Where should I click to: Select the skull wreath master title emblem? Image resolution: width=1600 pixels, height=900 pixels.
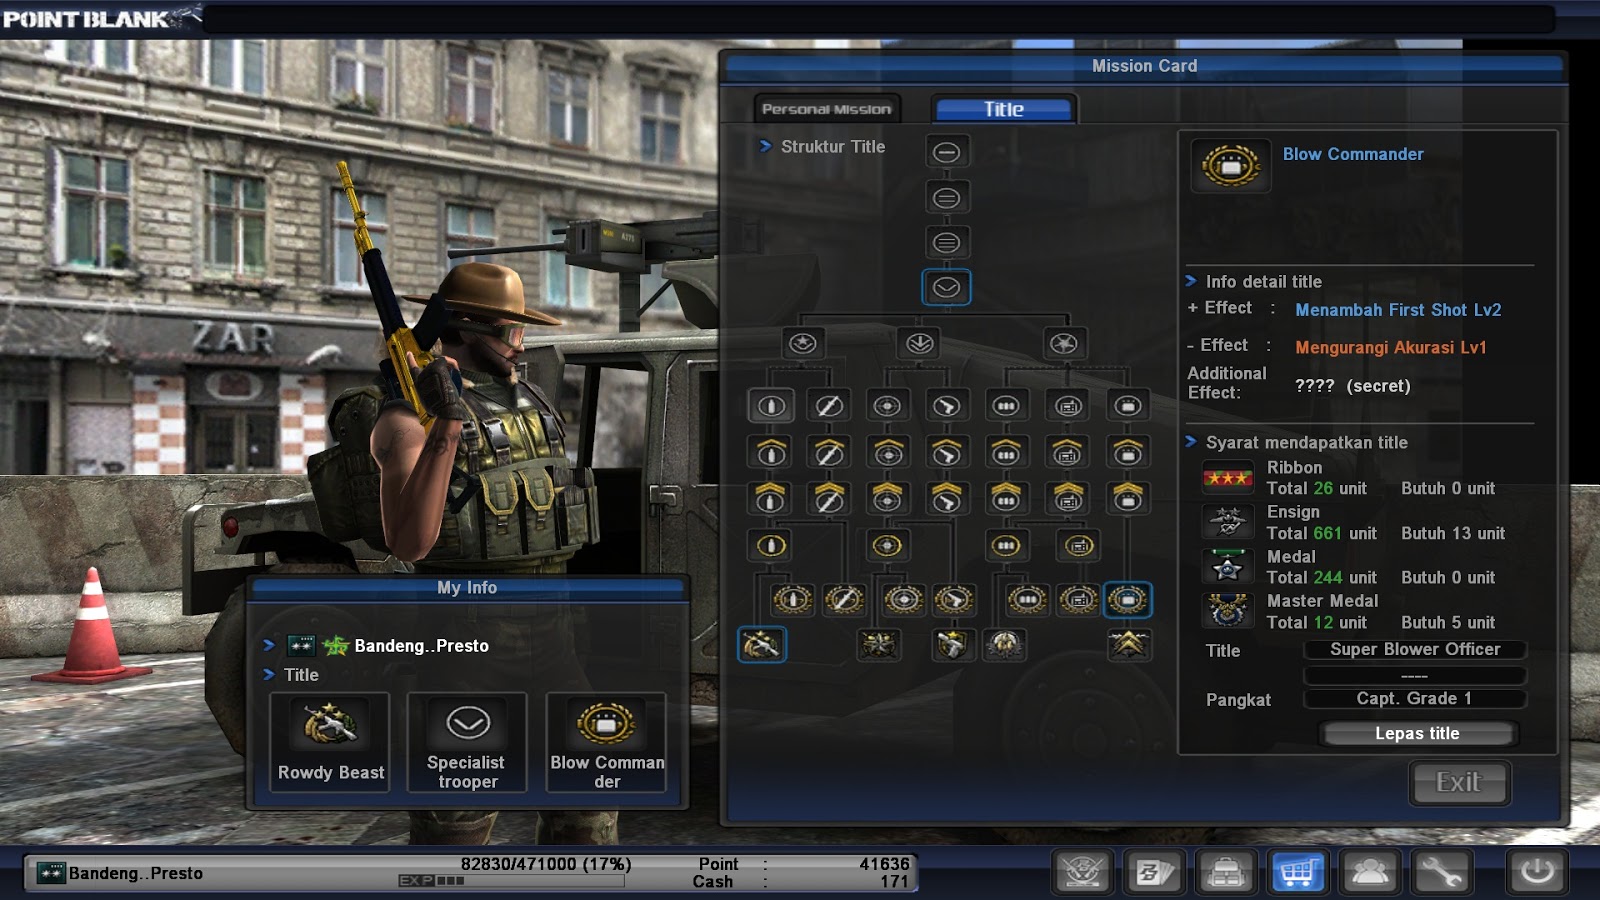coord(1005,645)
